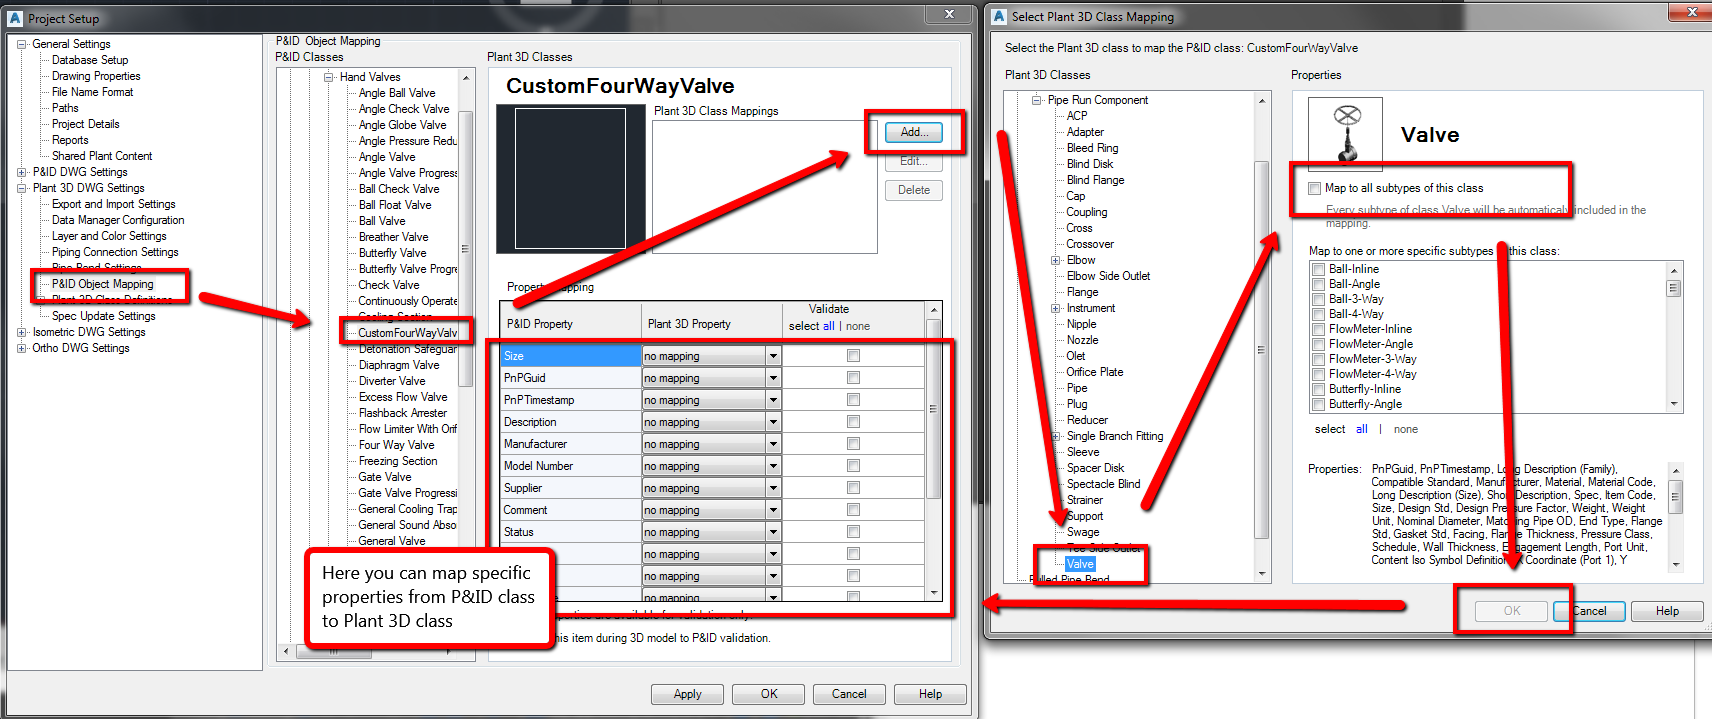The image size is (1712, 719).
Task: Select Drawing Properties tree item
Action: (96, 76)
